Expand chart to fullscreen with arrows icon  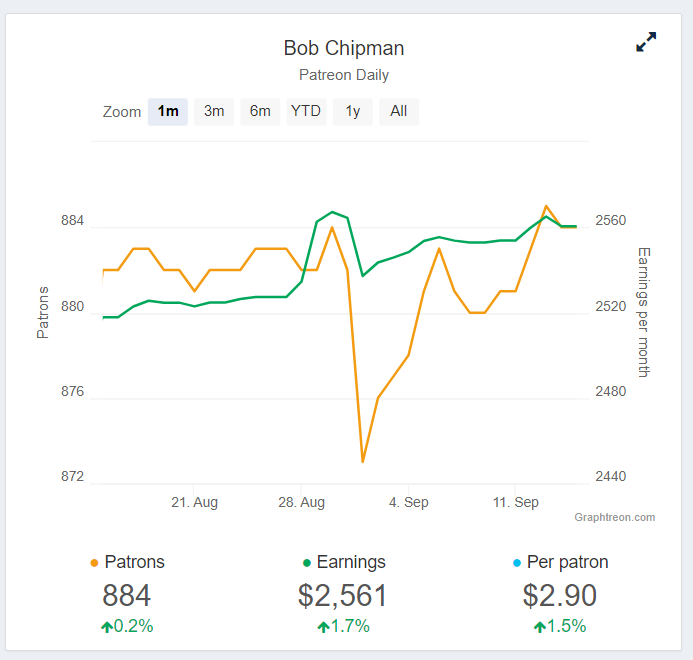pos(646,42)
